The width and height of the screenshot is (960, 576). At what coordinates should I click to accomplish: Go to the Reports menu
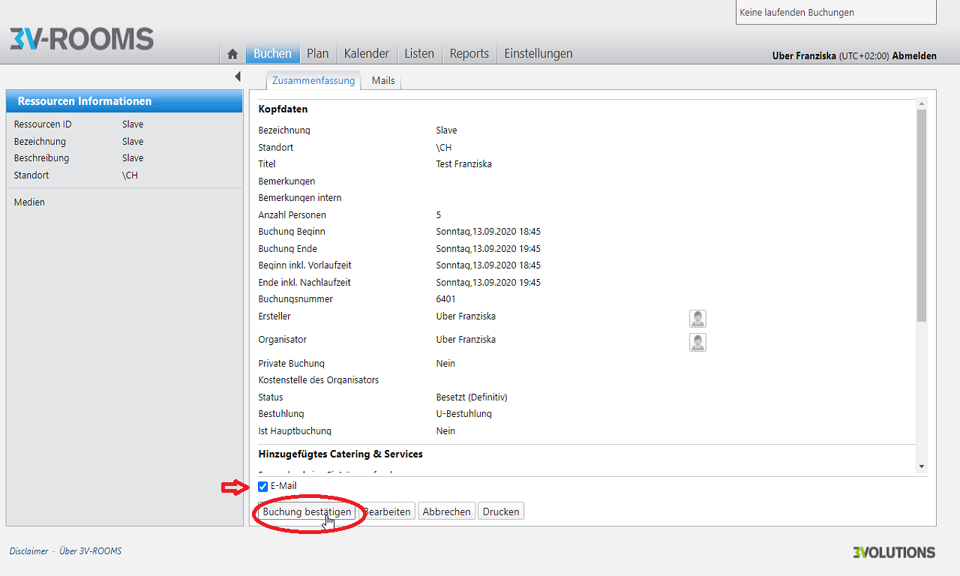click(469, 54)
